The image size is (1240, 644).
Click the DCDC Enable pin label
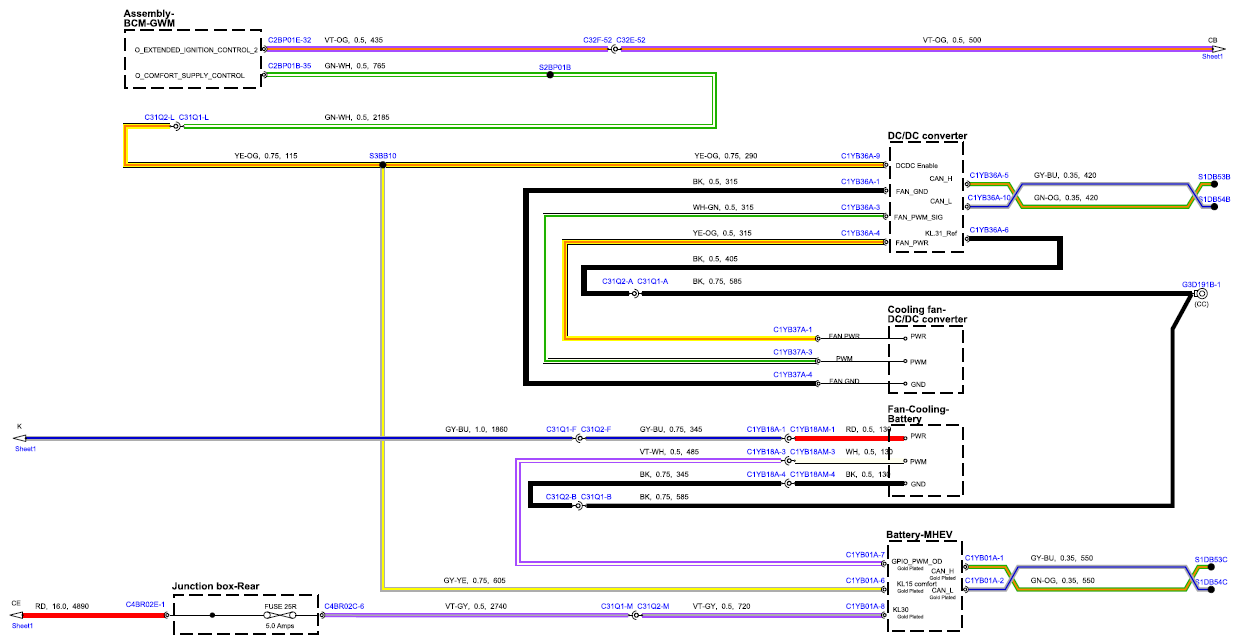(918, 166)
